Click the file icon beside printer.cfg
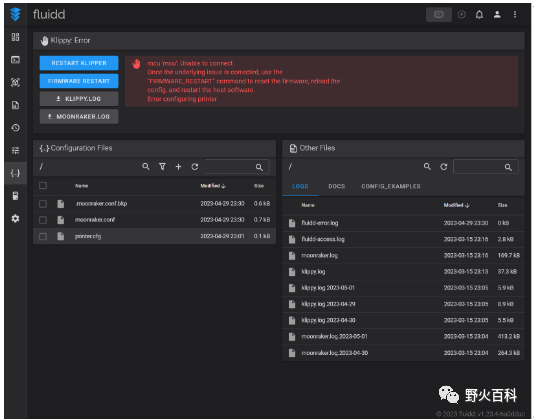The height and width of the screenshot is (419, 534). [x=61, y=236]
